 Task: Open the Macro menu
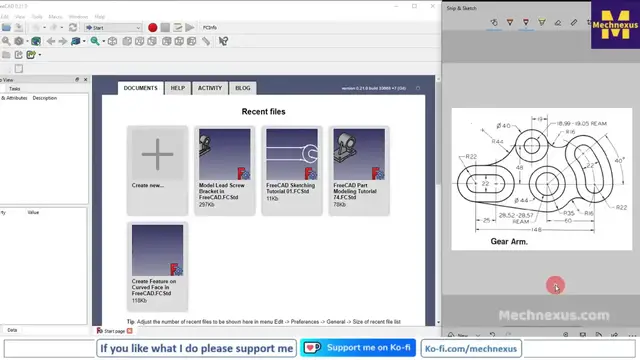click(x=55, y=17)
